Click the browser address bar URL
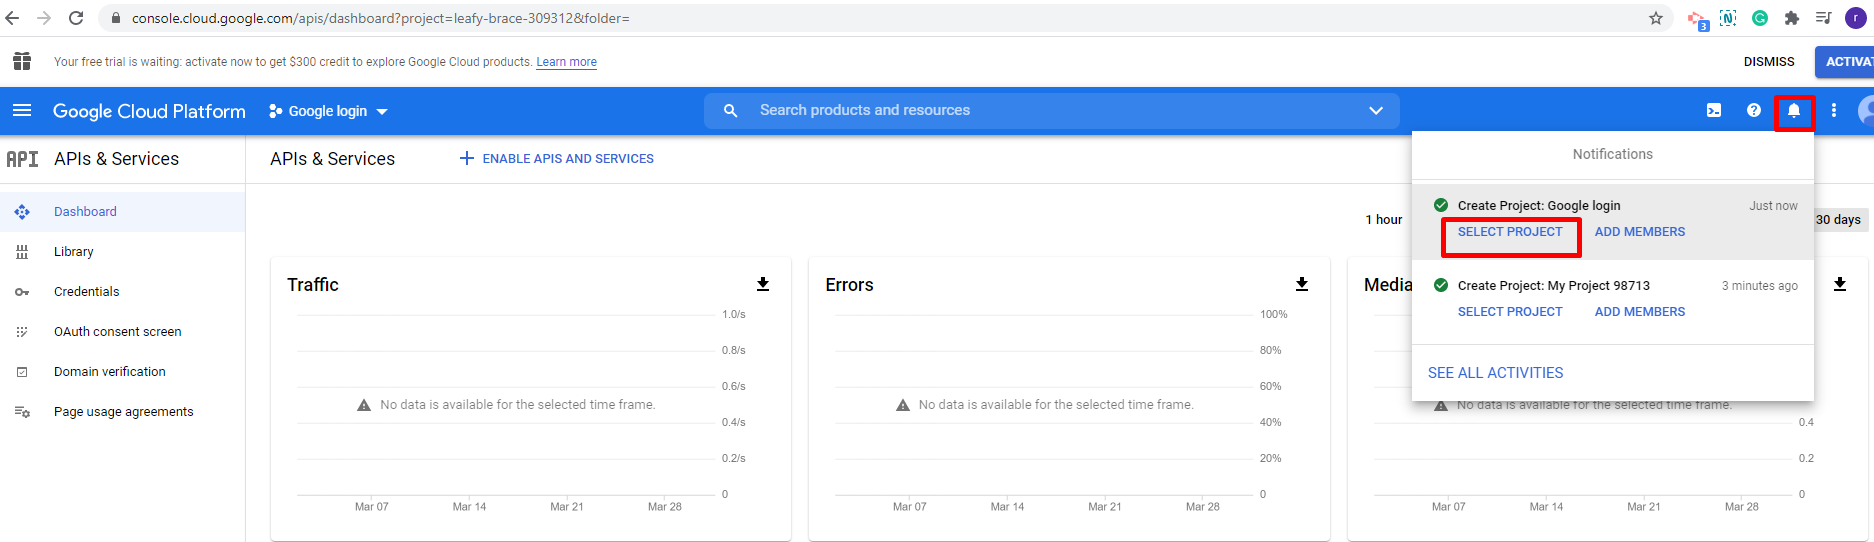1874x542 pixels. [x=381, y=18]
